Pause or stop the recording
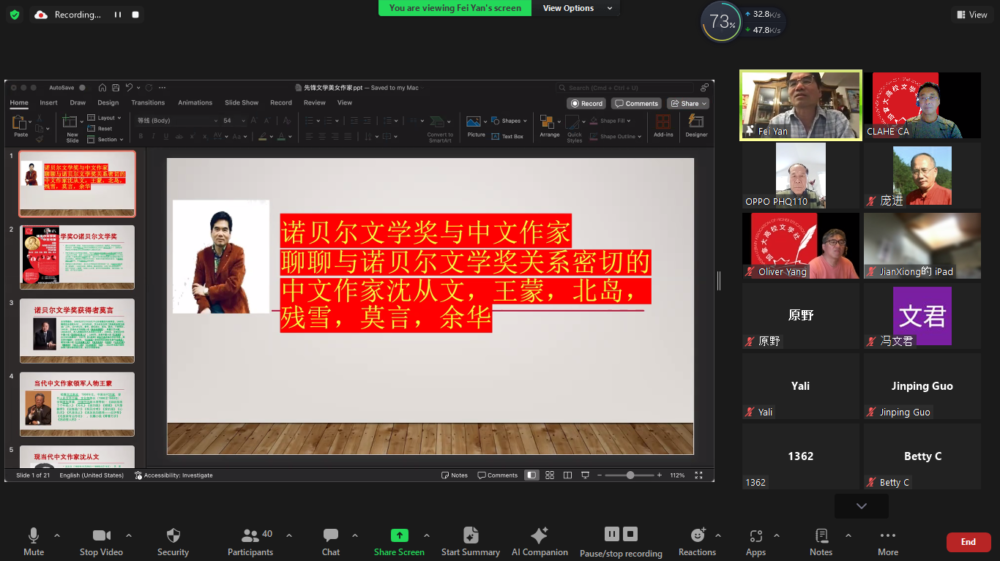 621,536
